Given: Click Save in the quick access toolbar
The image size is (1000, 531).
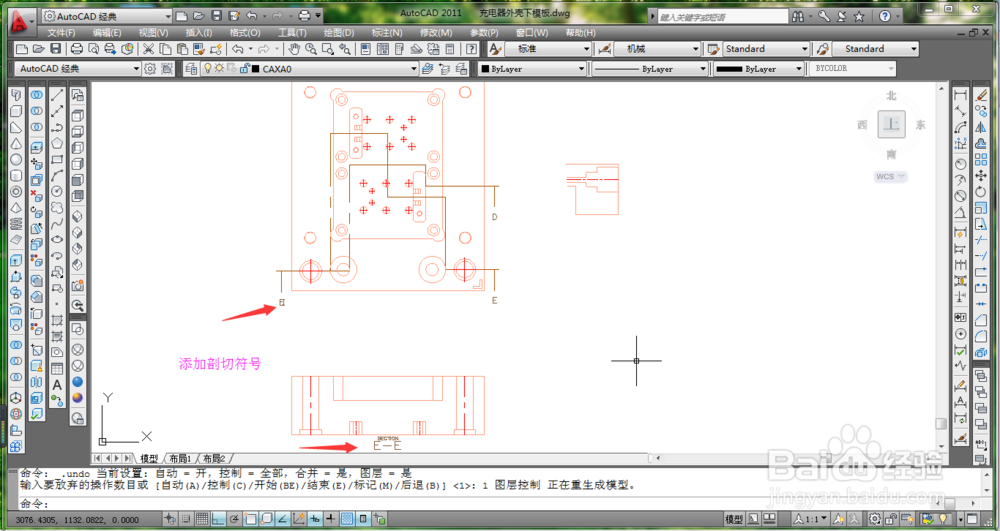Looking at the screenshot, I should click(x=216, y=16).
